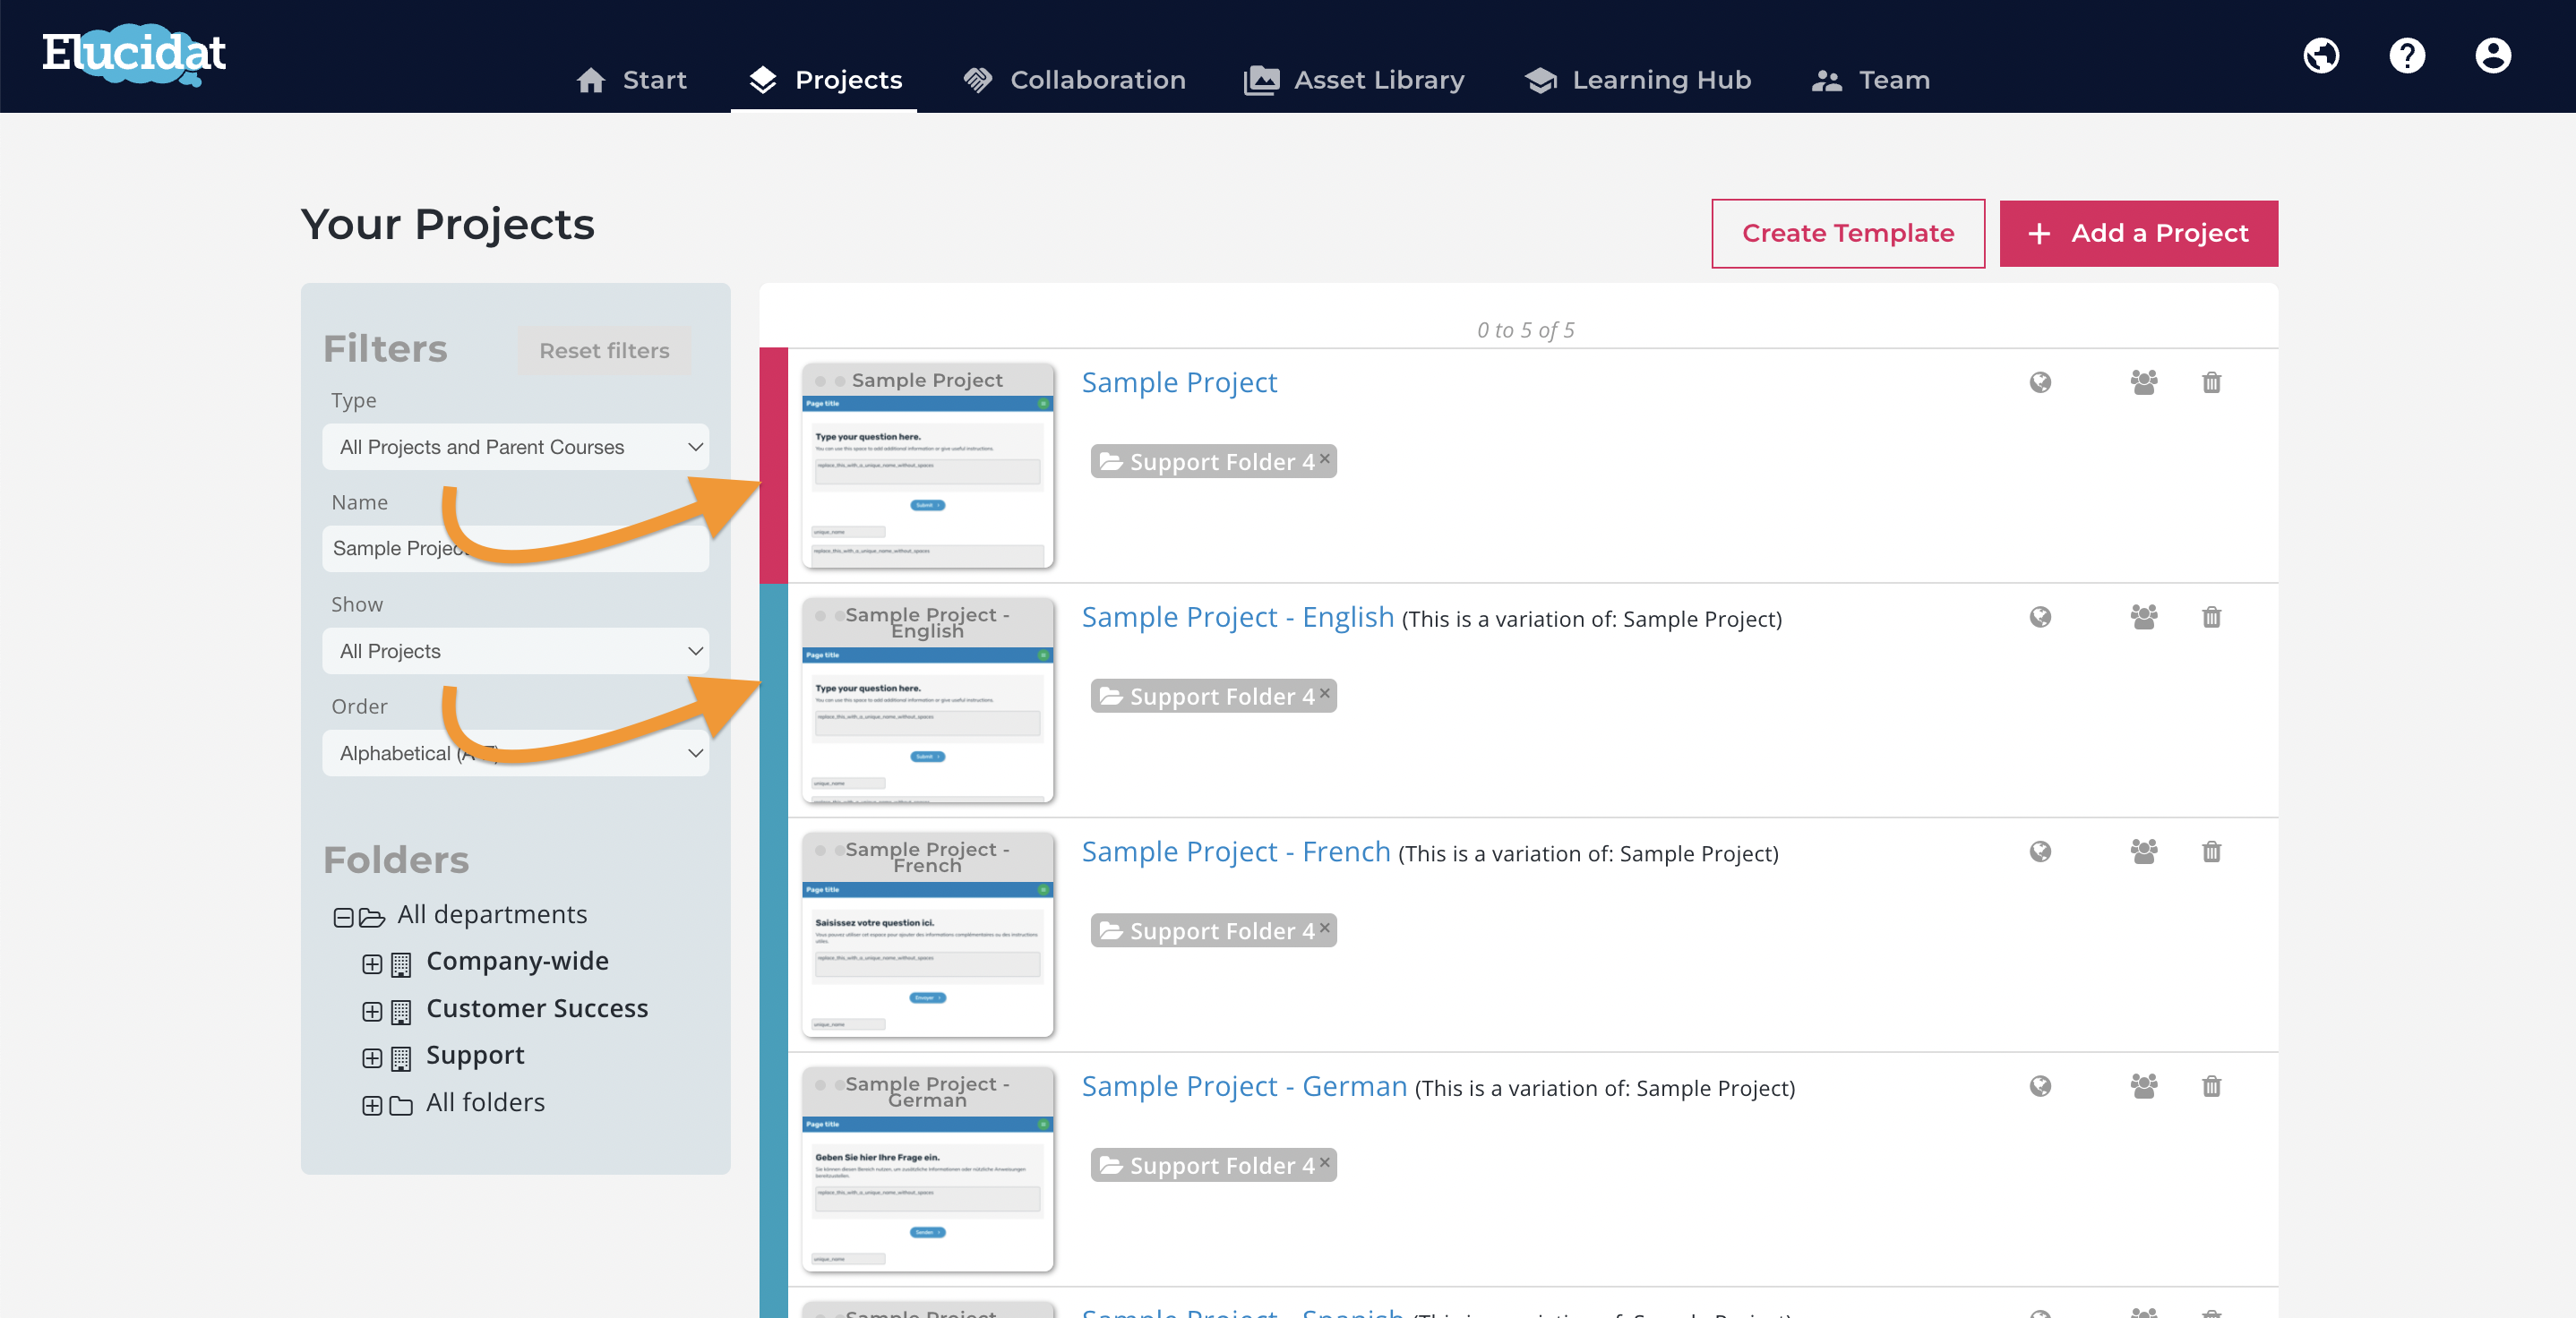This screenshot has height=1318, width=2576.
Task: Select Support folder in tree
Action: (475, 1055)
